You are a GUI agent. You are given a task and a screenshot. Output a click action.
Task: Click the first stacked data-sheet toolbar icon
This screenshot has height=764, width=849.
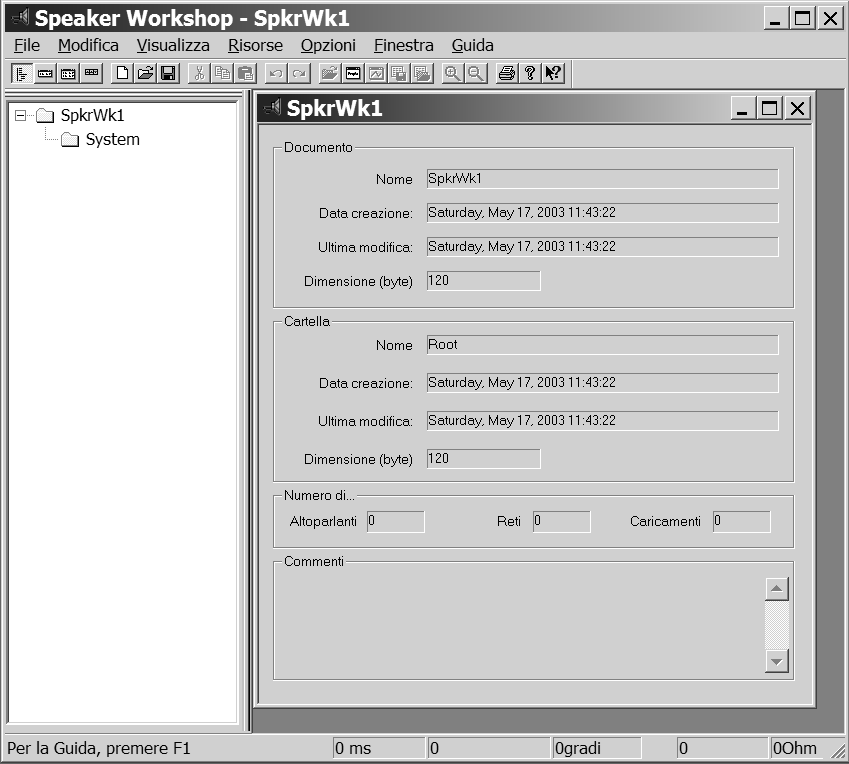pyautogui.click(x=400, y=73)
